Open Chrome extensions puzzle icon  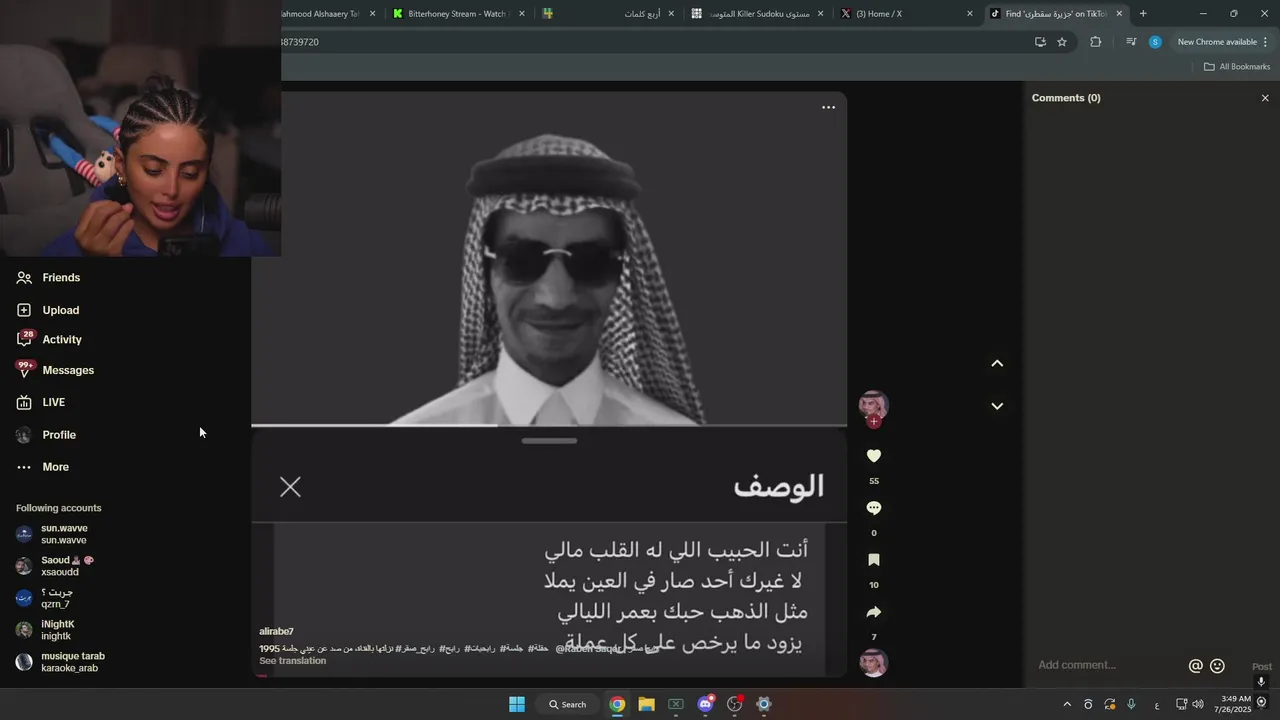pyautogui.click(x=1095, y=42)
